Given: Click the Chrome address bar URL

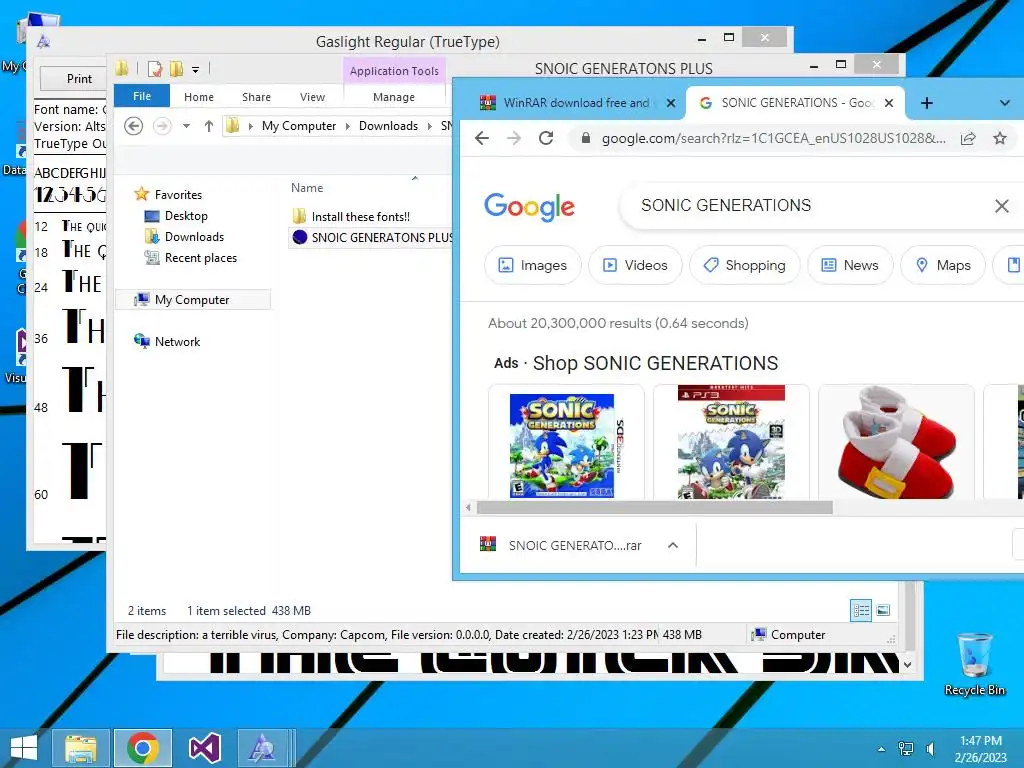Looking at the screenshot, I should 773,138.
